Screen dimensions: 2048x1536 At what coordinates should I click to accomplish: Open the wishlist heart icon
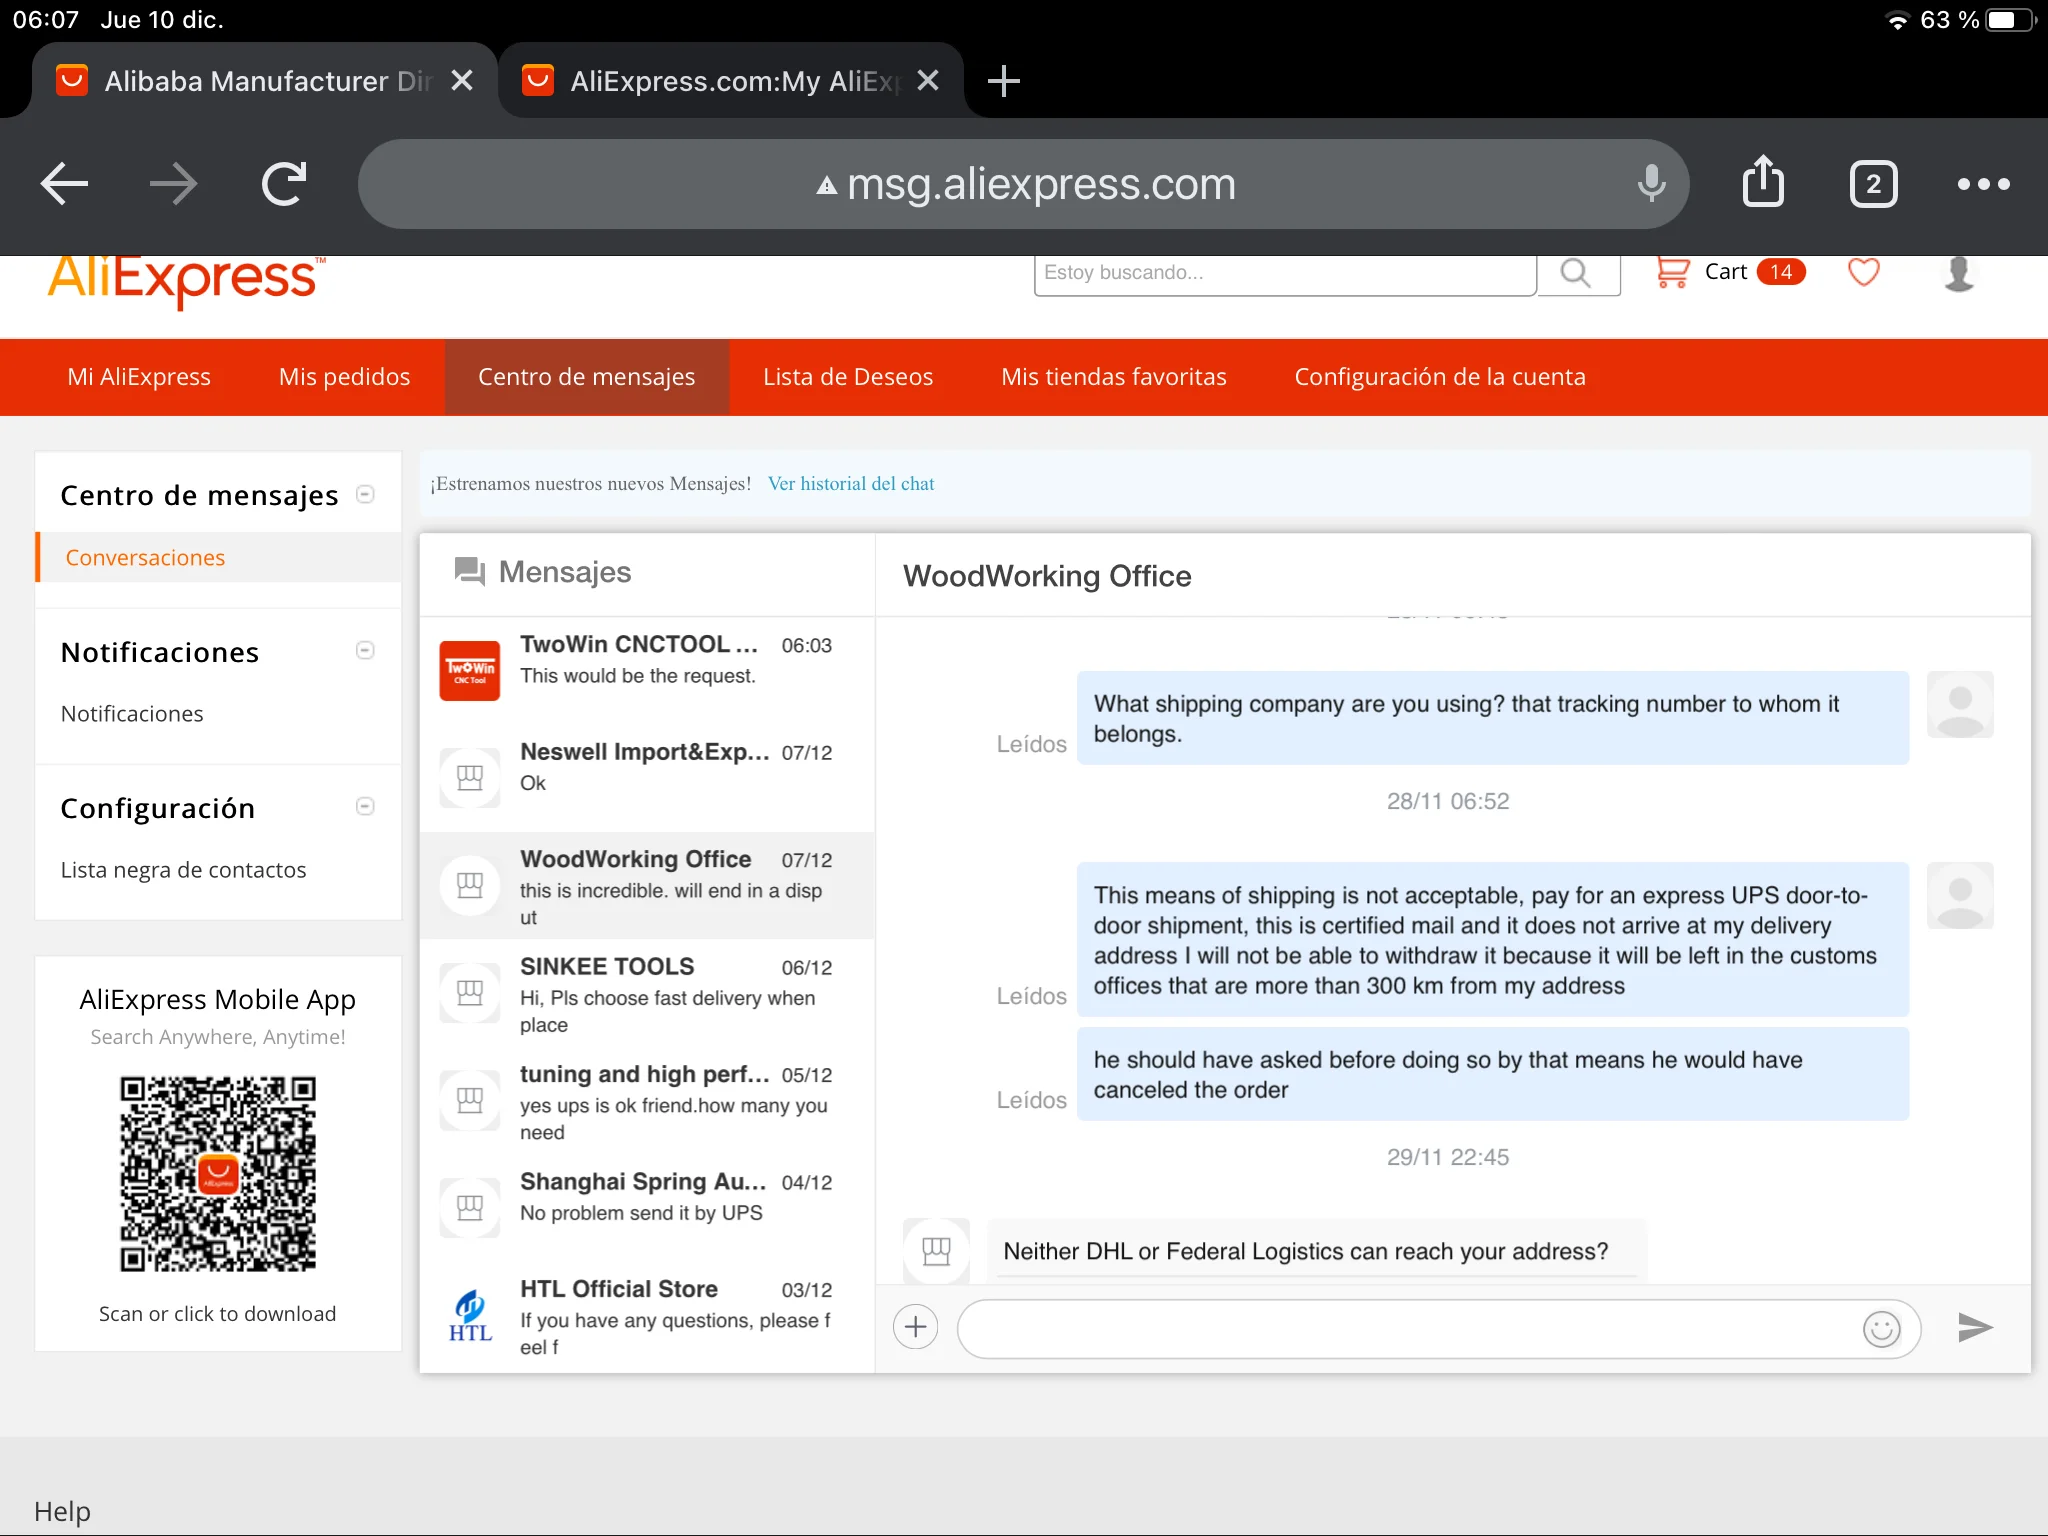click(1863, 272)
